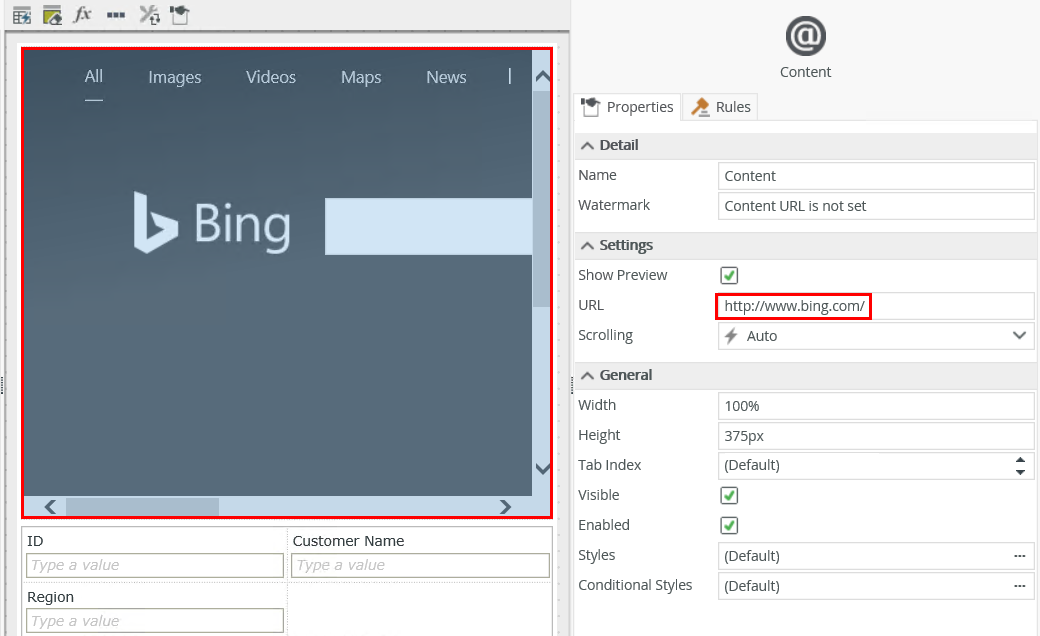
Task: Click the Customer Name value textbox
Action: point(421,565)
